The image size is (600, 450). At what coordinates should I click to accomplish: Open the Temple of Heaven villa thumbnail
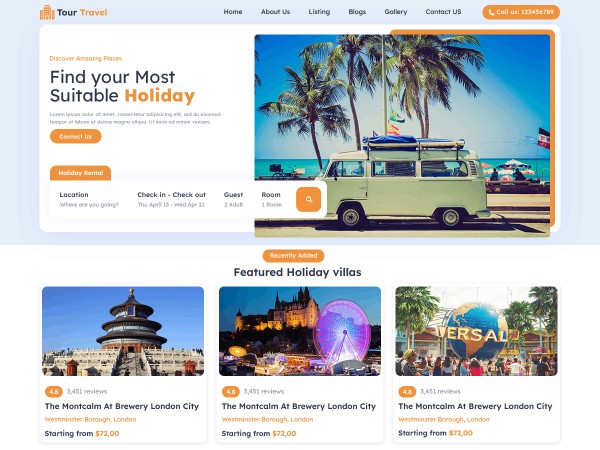(x=123, y=331)
